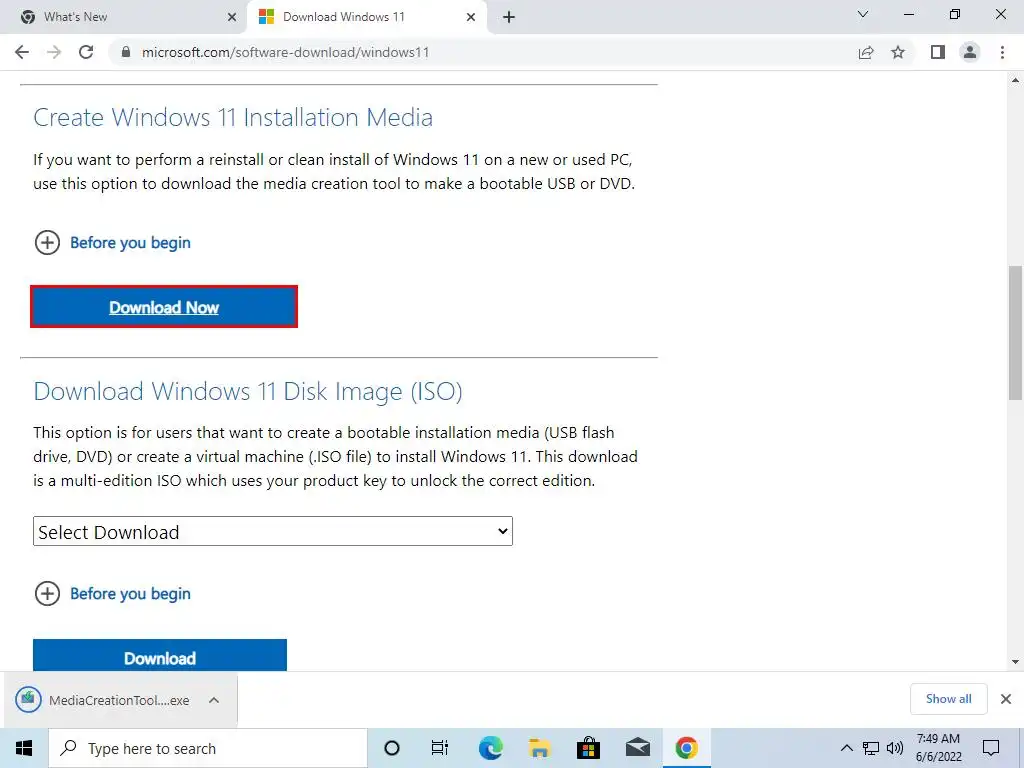Image resolution: width=1024 pixels, height=768 pixels.
Task: Click the scrollbar up arrow
Action: (1015, 80)
